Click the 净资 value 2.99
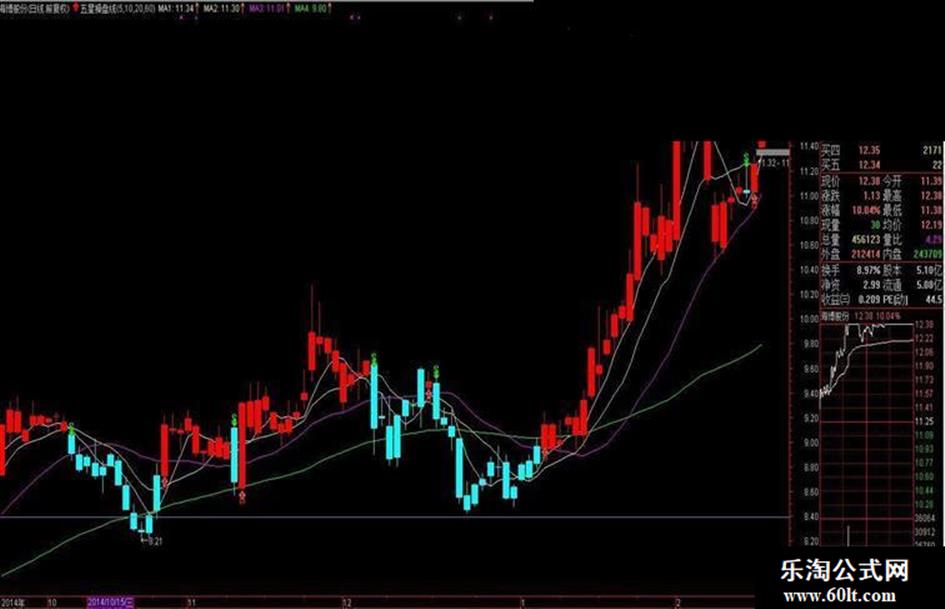This screenshot has height=609, width=945. click(x=871, y=285)
